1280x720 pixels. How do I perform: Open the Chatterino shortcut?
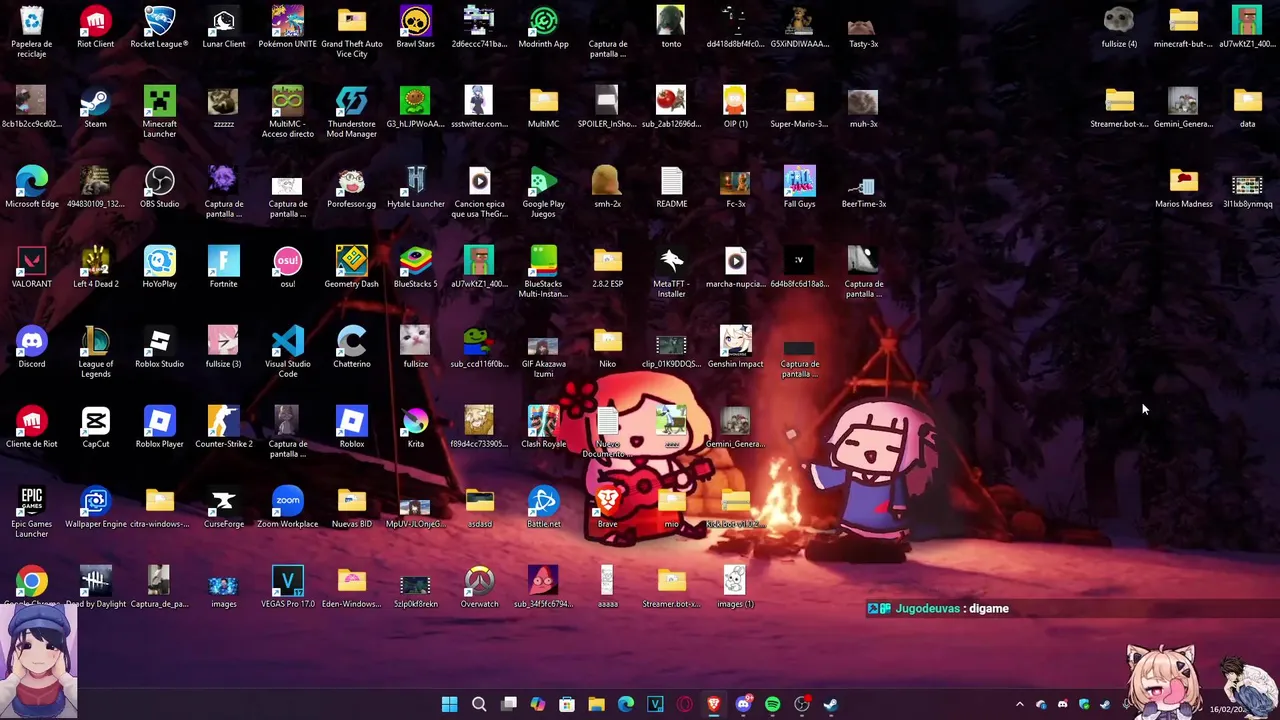coord(352,347)
